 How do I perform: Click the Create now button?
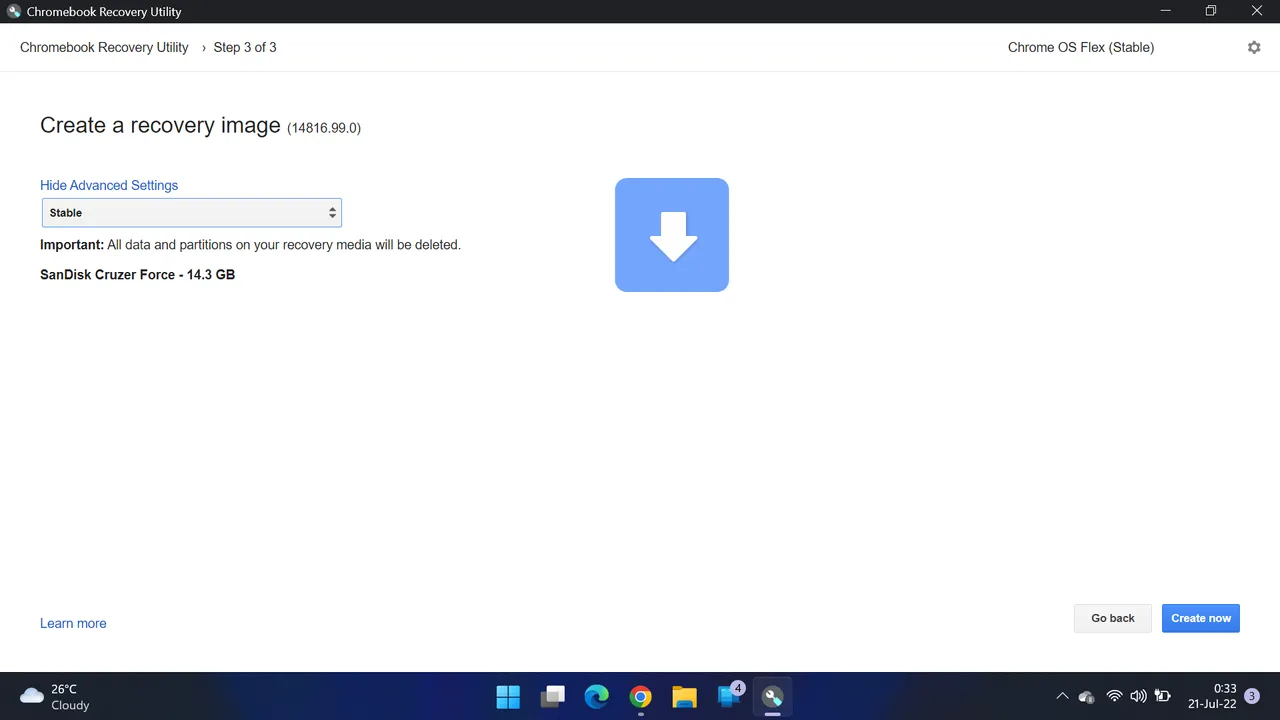coord(1201,618)
